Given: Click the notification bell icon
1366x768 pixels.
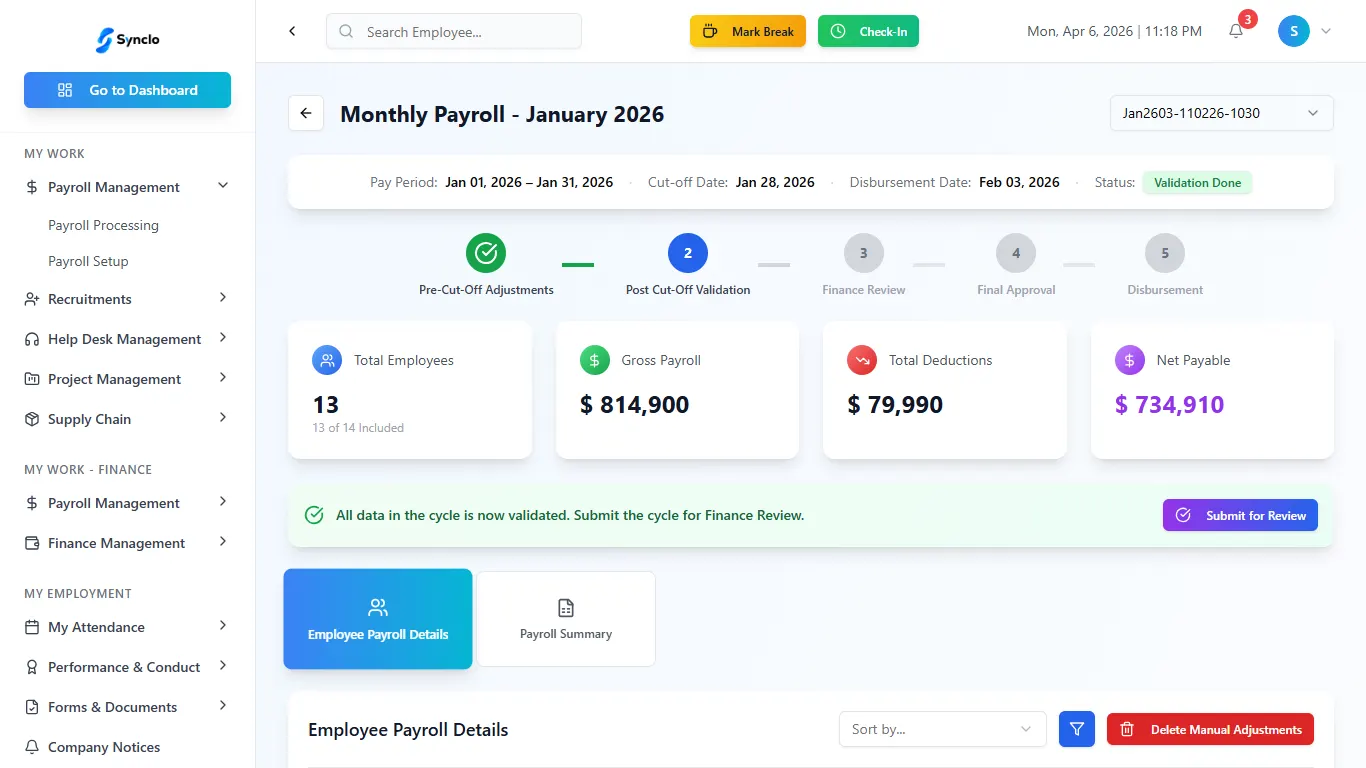Looking at the screenshot, I should pos(1236,31).
